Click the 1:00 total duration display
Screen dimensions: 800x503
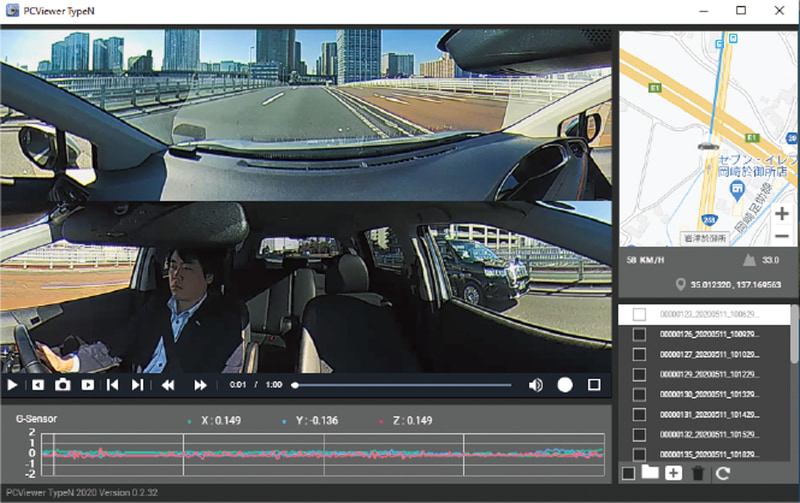click(274, 385)
